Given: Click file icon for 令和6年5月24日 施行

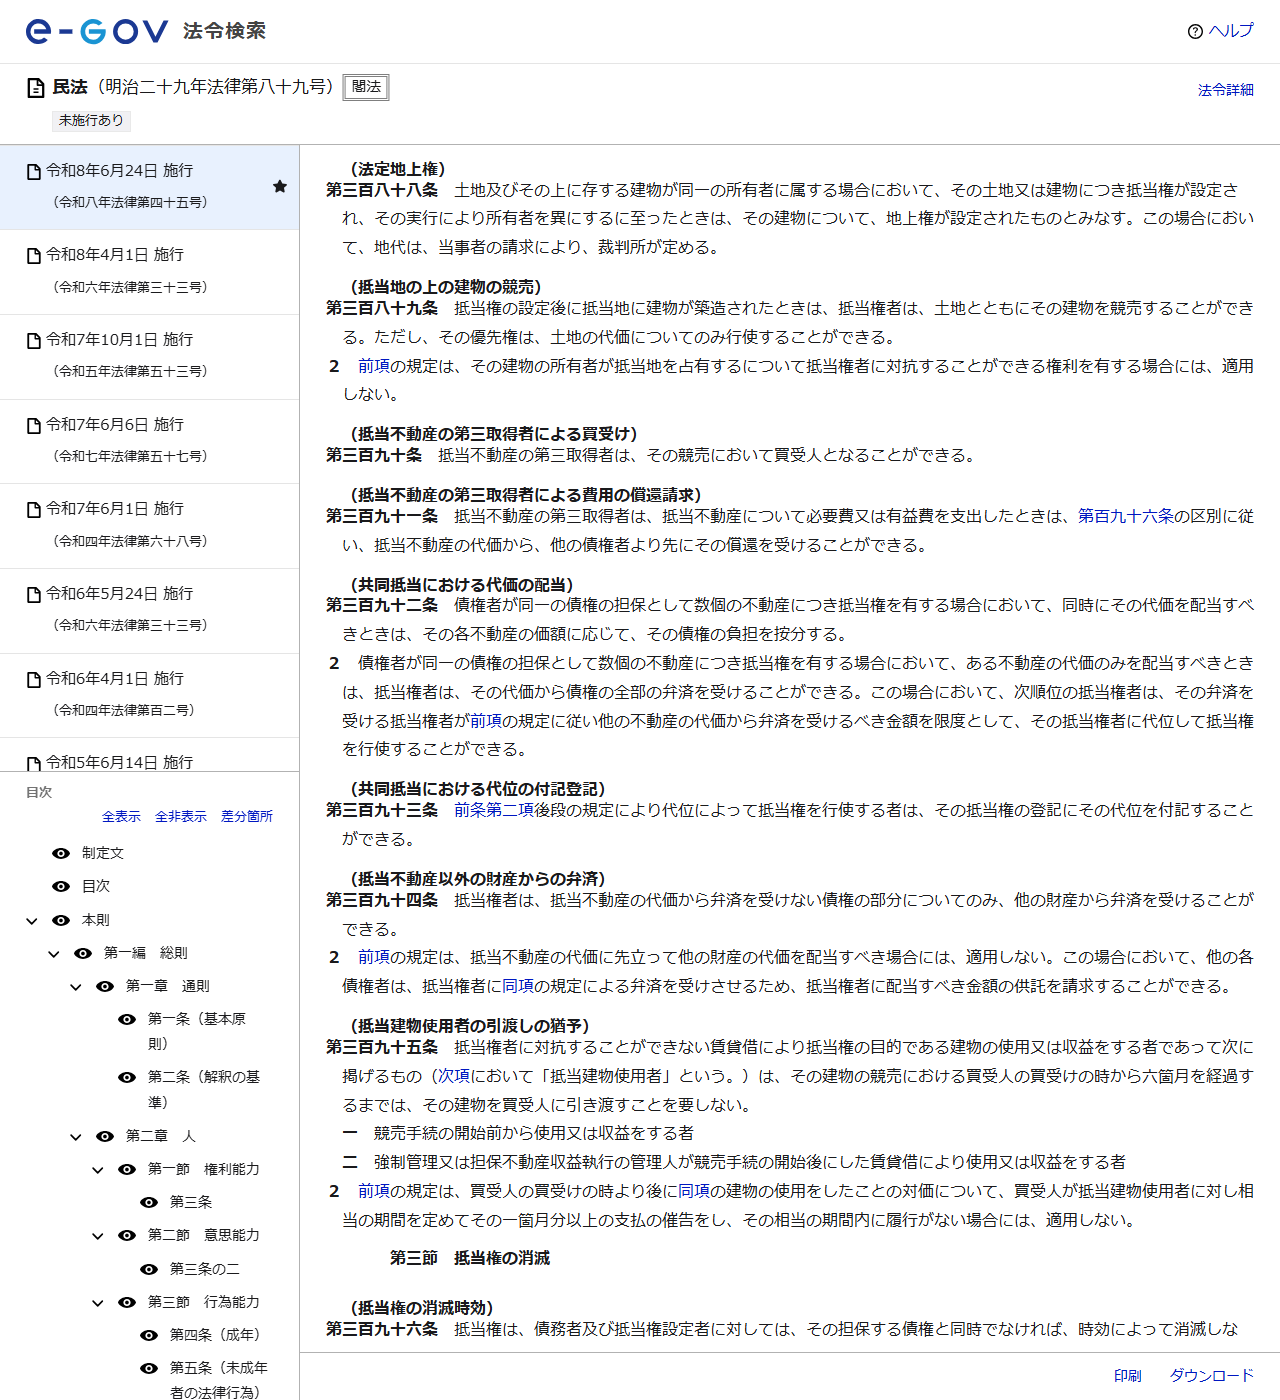Looking at the screenshot, I should pos(34,595).
